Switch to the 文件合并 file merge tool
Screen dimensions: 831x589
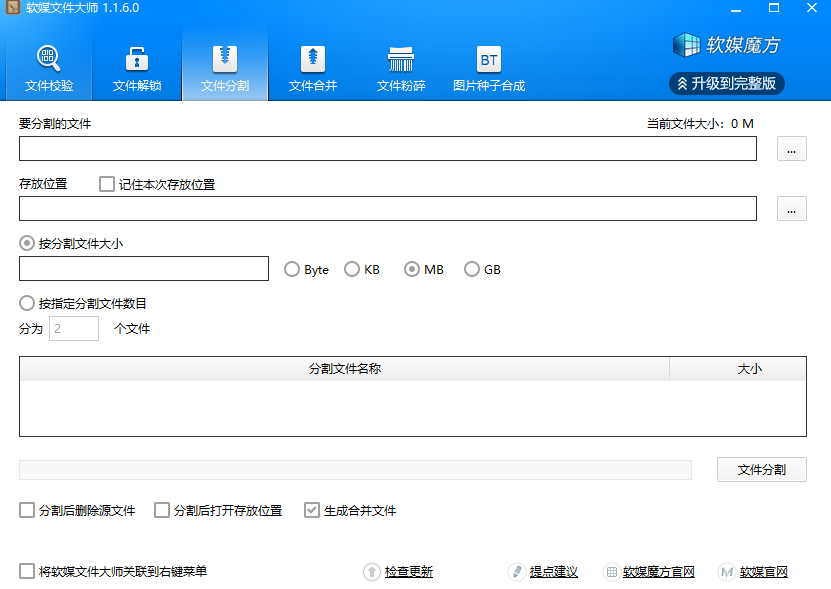313,67
